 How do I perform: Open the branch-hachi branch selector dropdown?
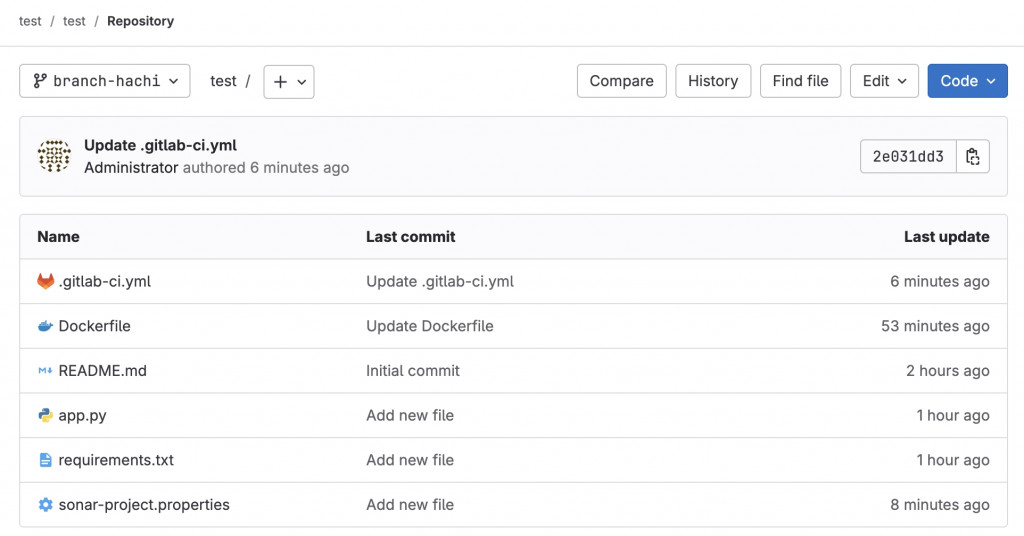coord(105,81)
